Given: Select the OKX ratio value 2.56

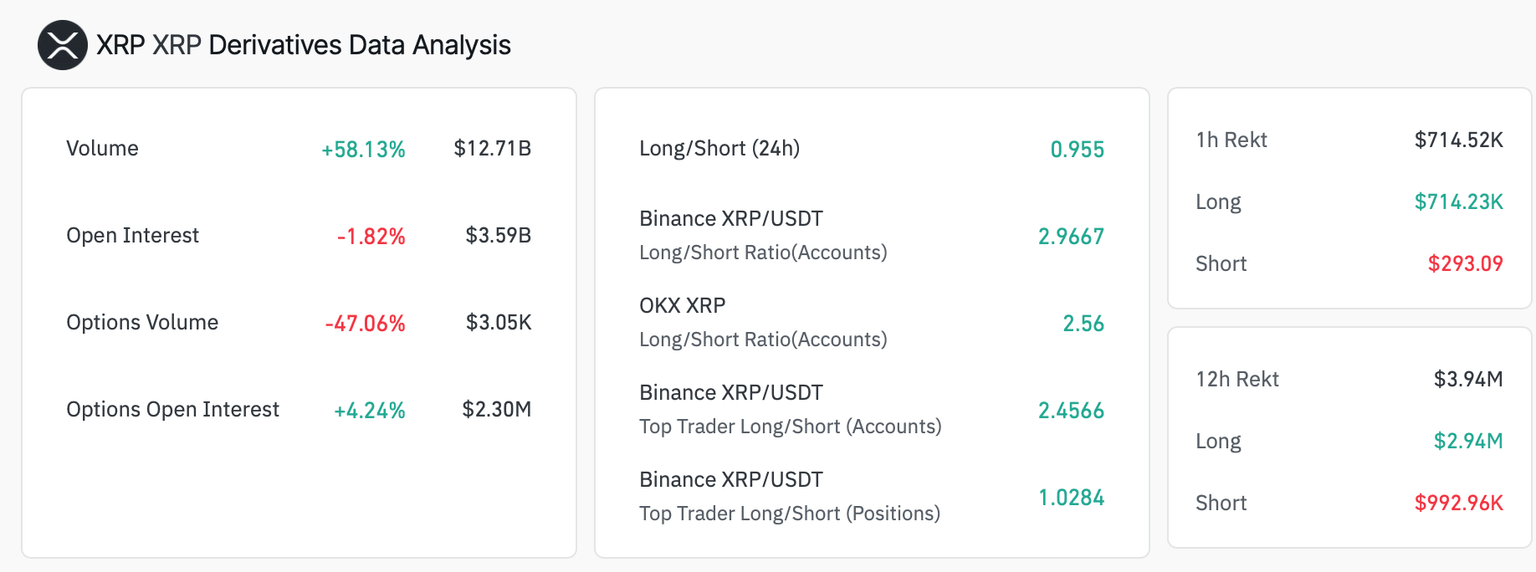Looking at the screenshot, I should (1083, 324).
